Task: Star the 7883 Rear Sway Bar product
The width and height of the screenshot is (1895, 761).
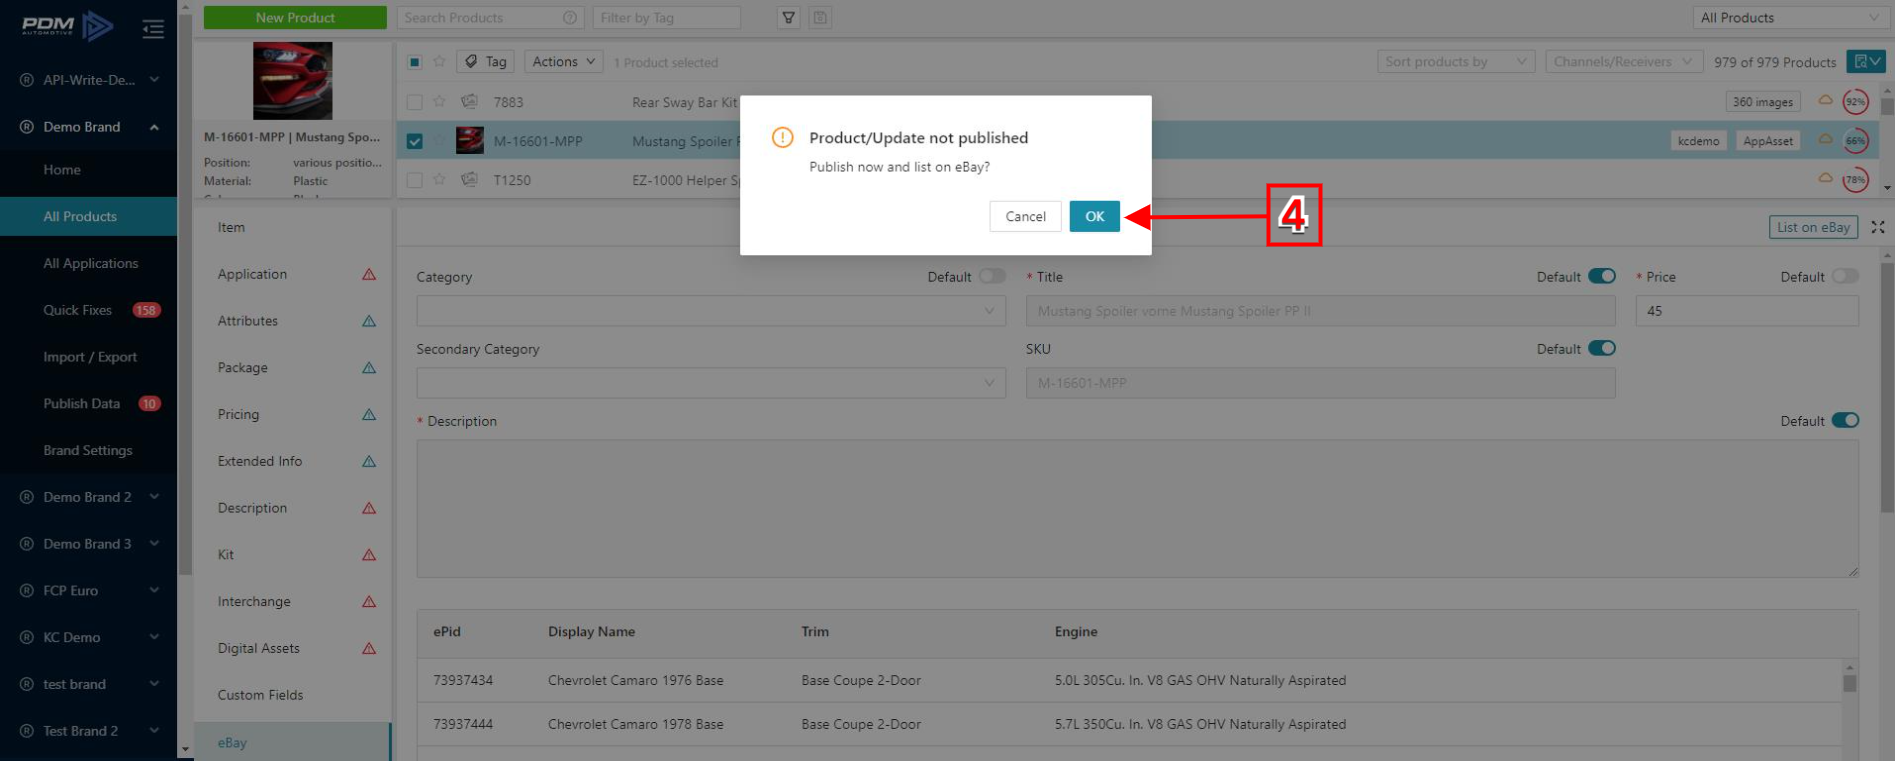Action: [439, 102]
